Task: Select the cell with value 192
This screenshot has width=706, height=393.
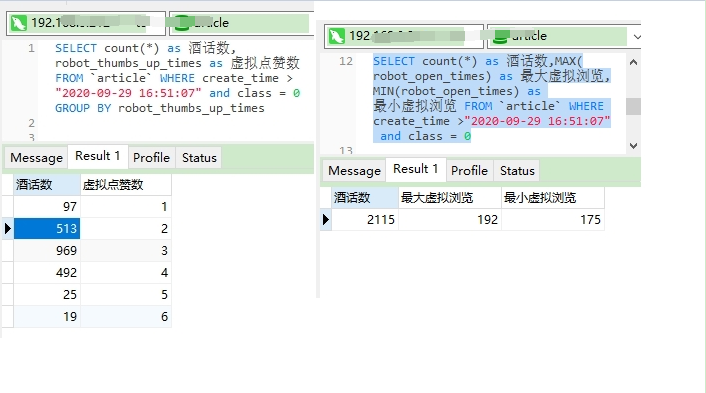Action: pos(450,220)
